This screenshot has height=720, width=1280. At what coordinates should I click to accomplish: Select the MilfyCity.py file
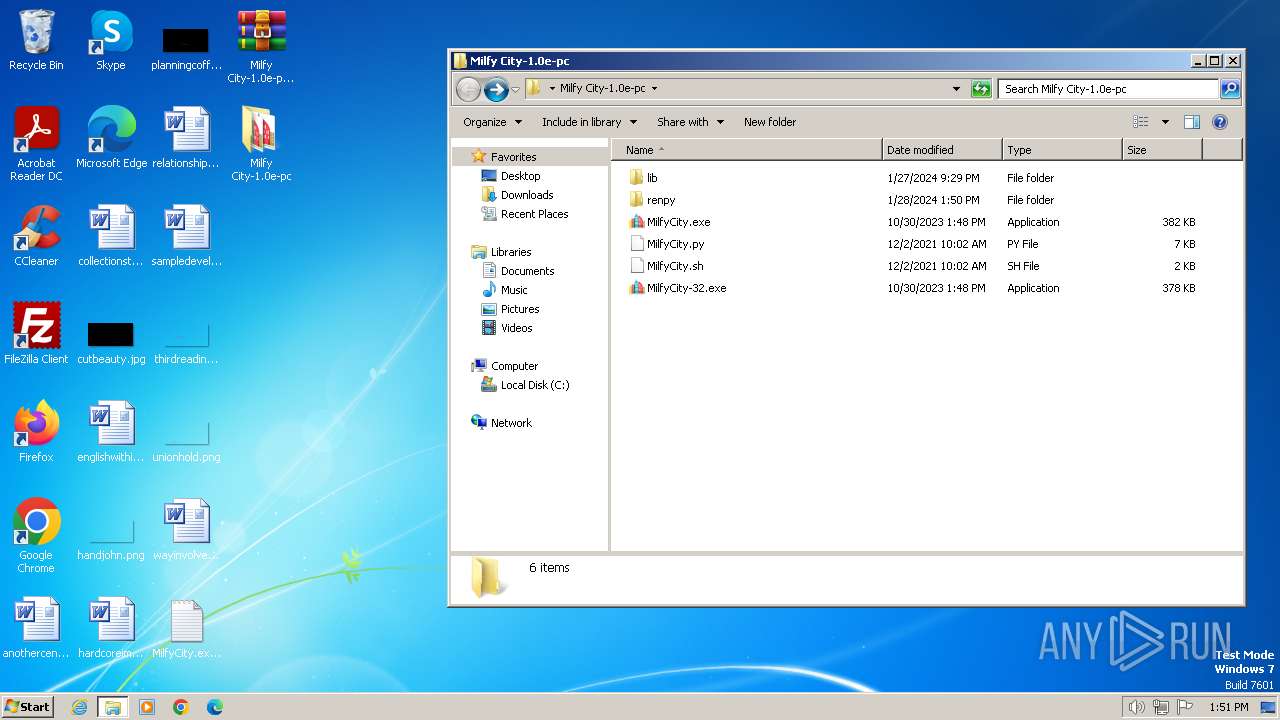click(913, 244)
